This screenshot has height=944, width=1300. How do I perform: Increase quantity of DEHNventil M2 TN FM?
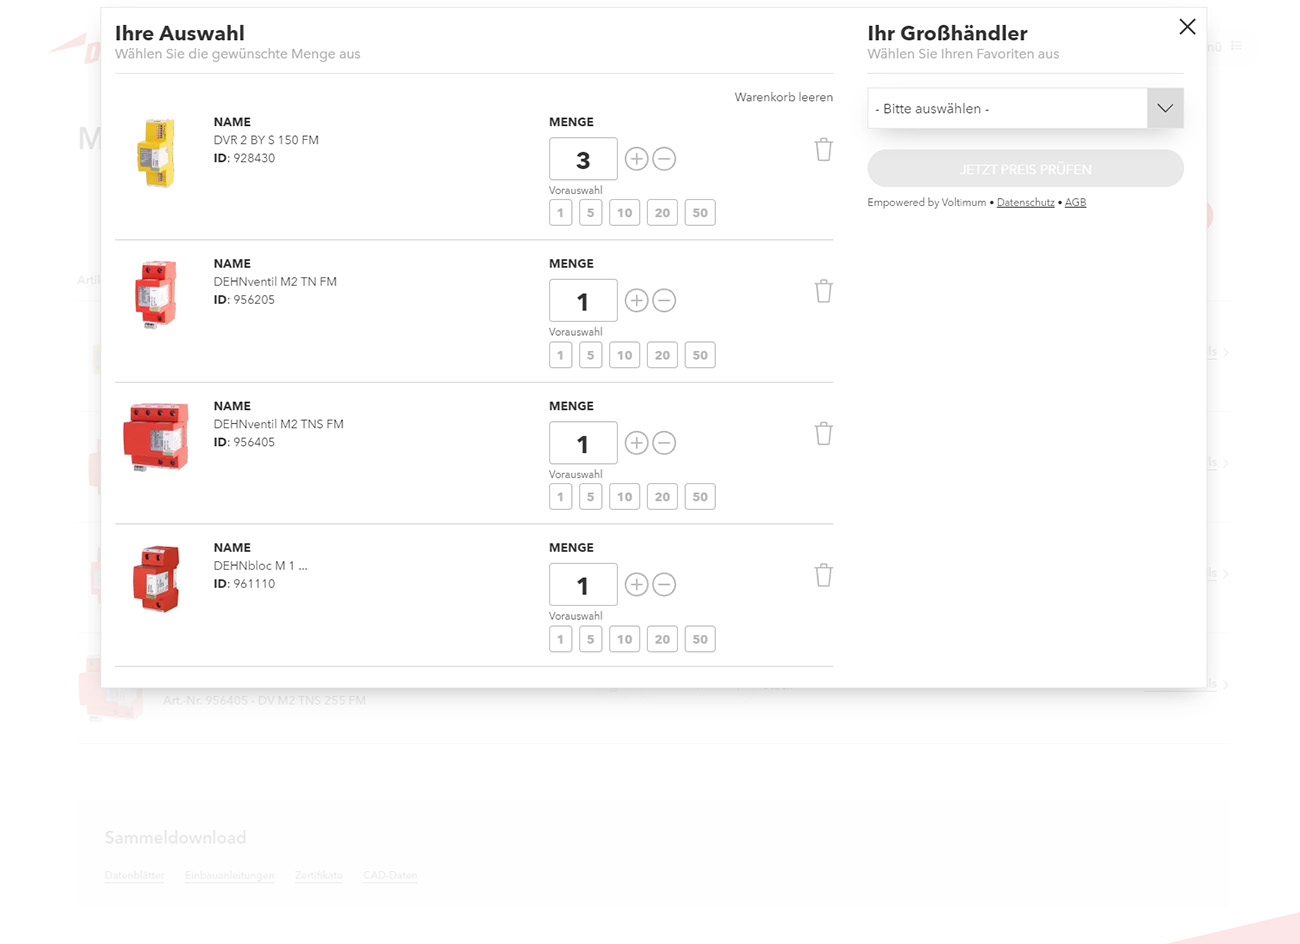click(x=636, y=301)
